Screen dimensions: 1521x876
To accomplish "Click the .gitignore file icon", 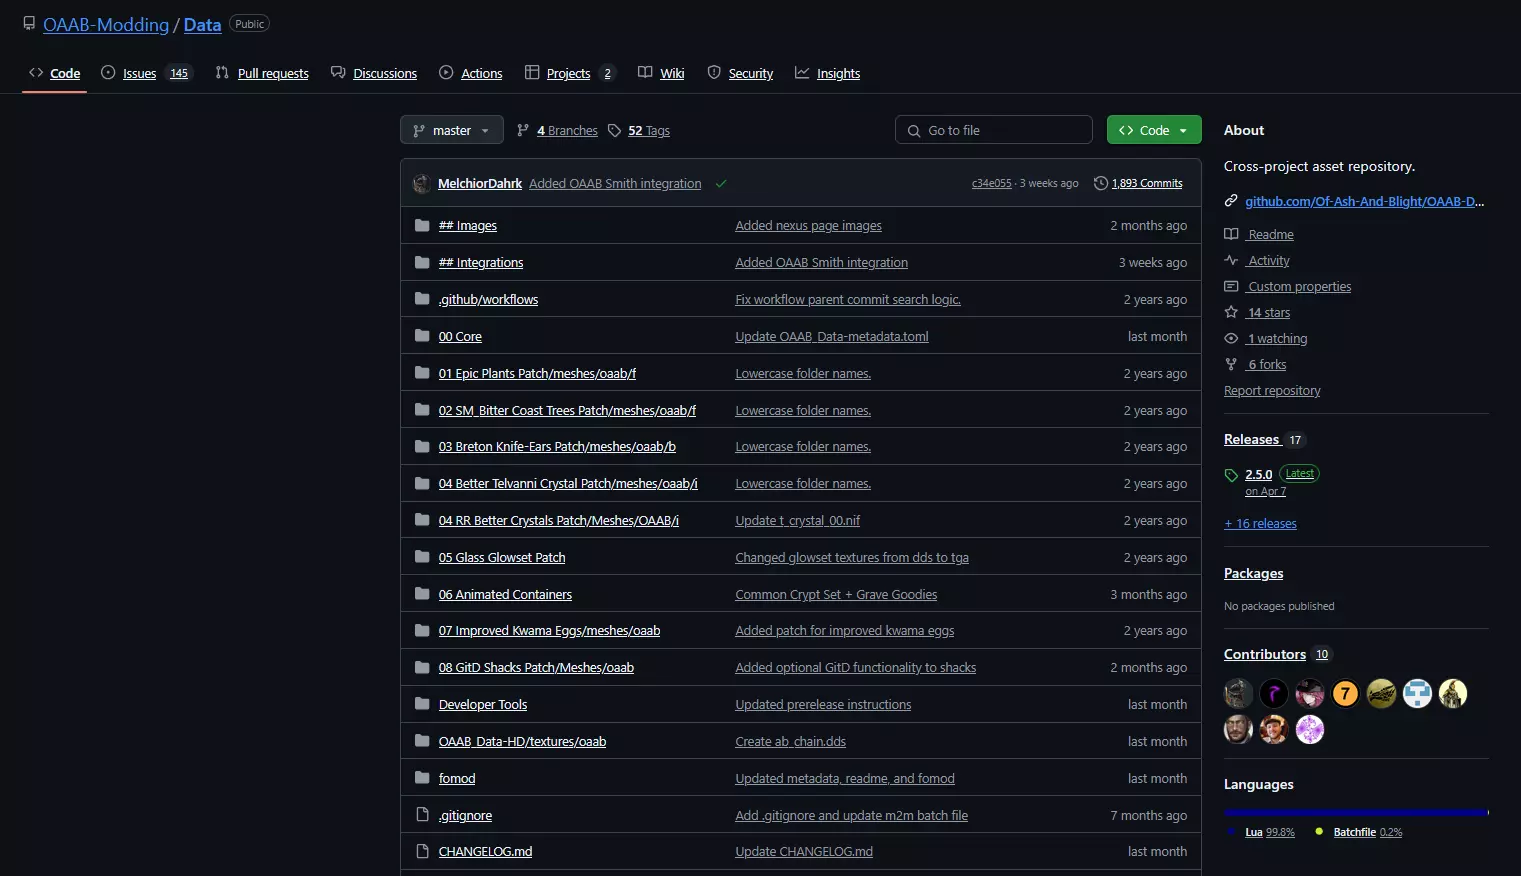I will pos(422,815).
